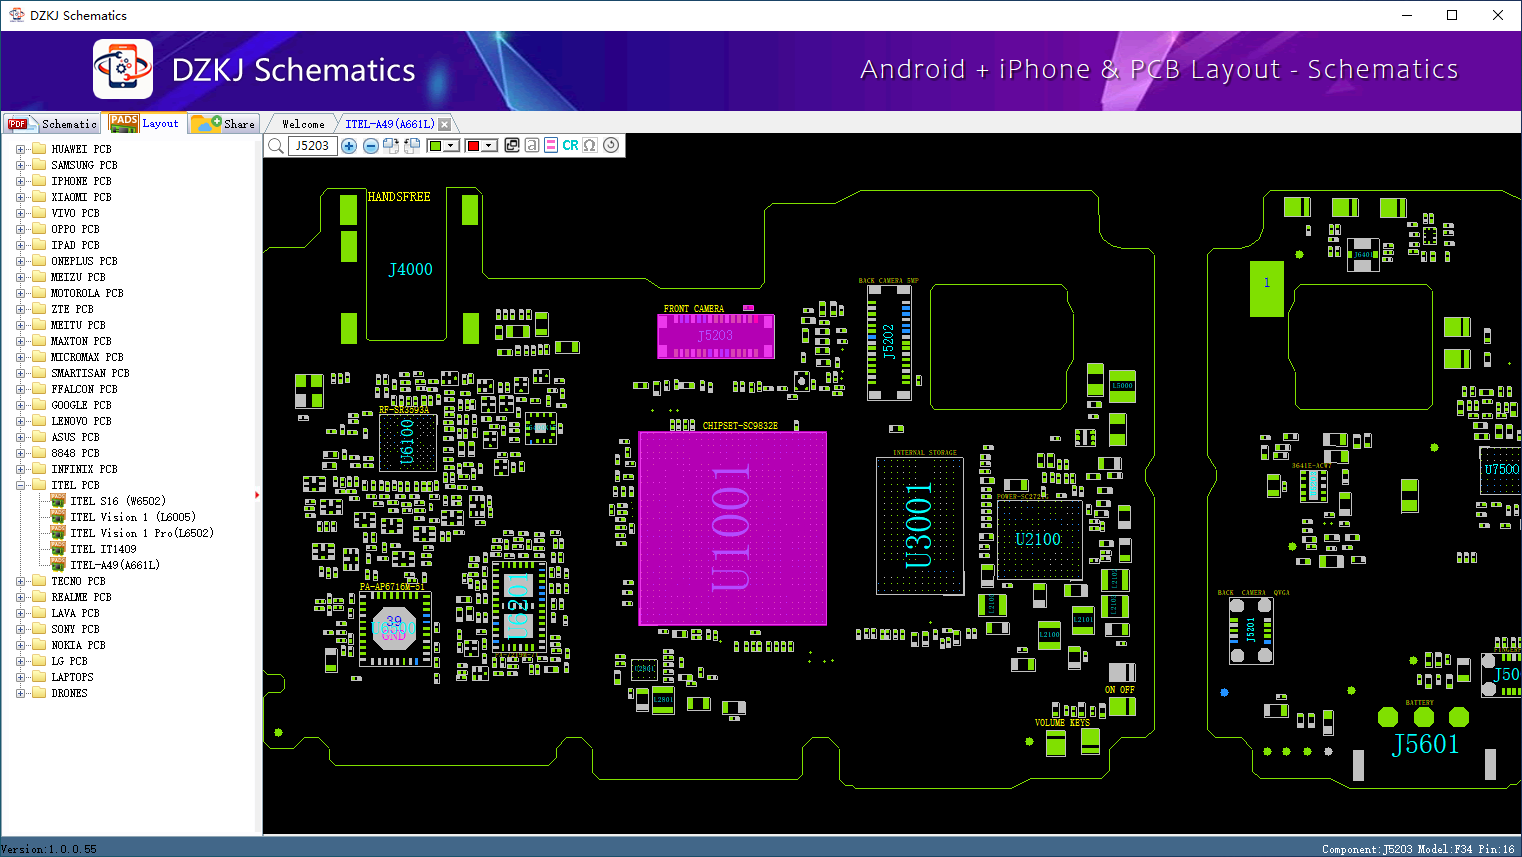Expand the NOKIA PCB tree node
Screen dimensions: 1522x857
click(x=20, y=645)
